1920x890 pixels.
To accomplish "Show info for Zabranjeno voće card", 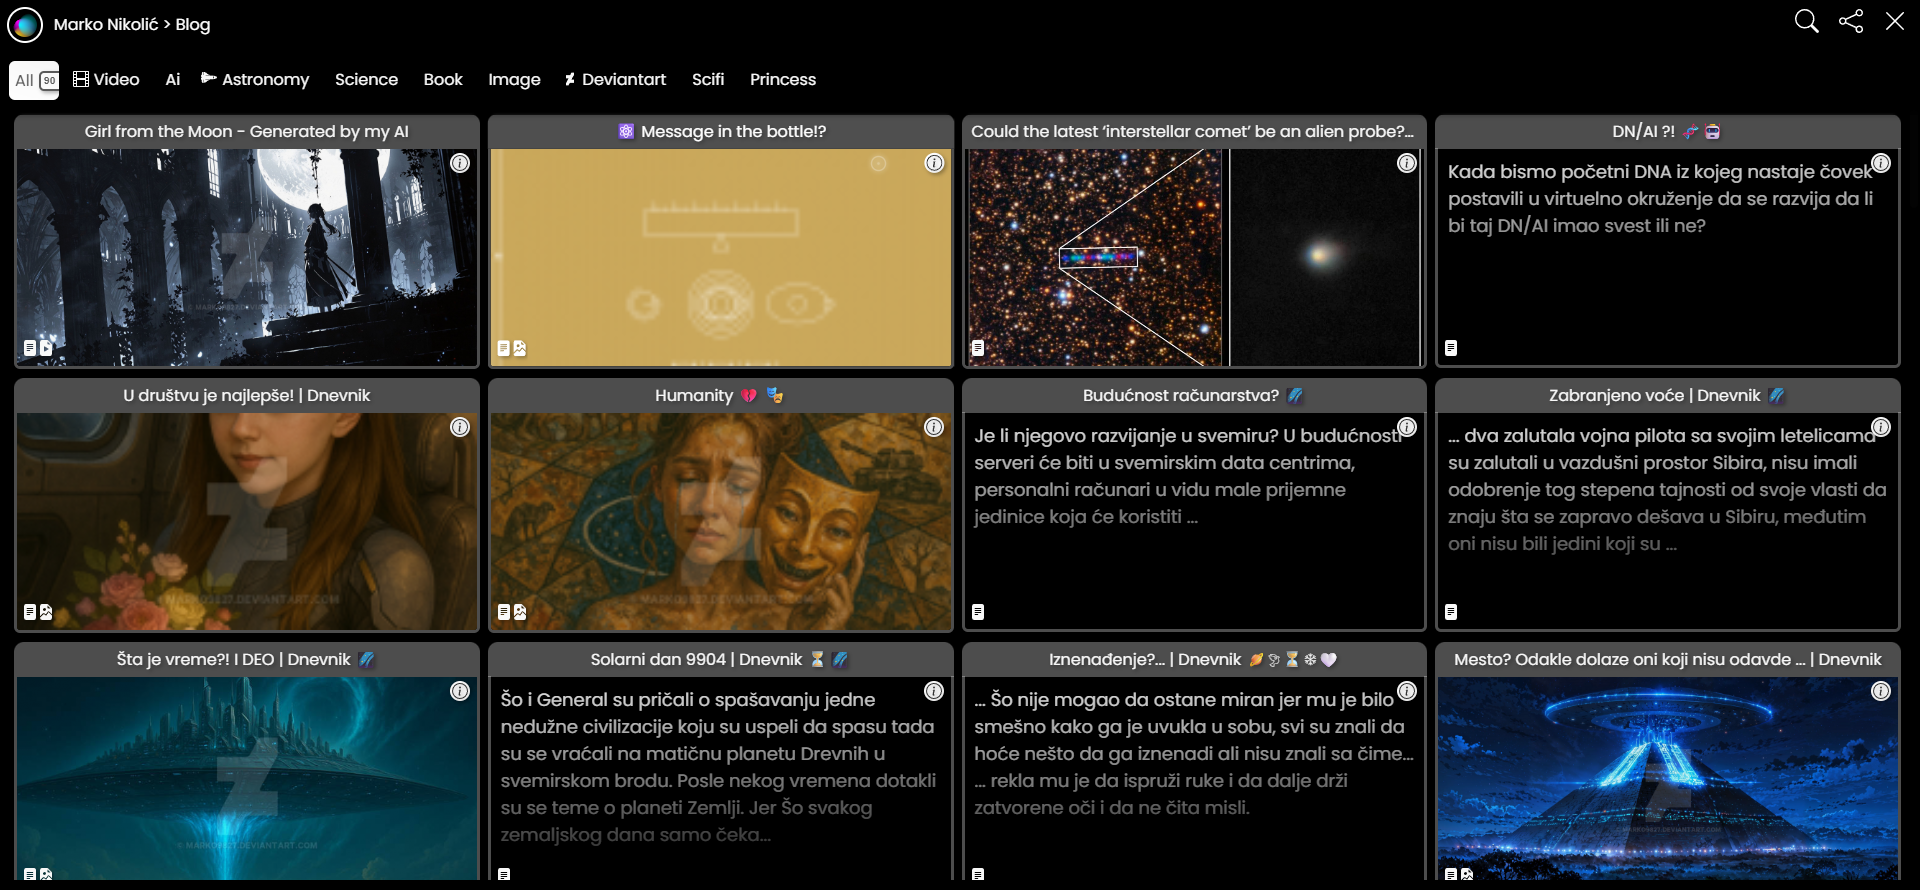I will tap(1881, 427).
